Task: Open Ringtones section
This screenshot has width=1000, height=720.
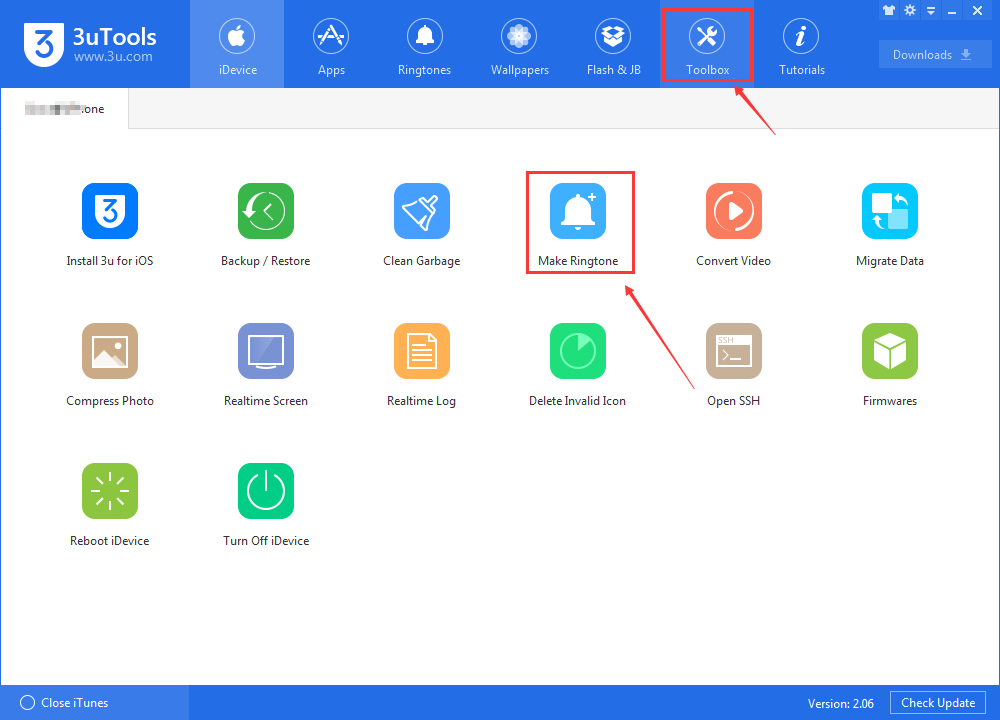Action: tap(425, 45)
